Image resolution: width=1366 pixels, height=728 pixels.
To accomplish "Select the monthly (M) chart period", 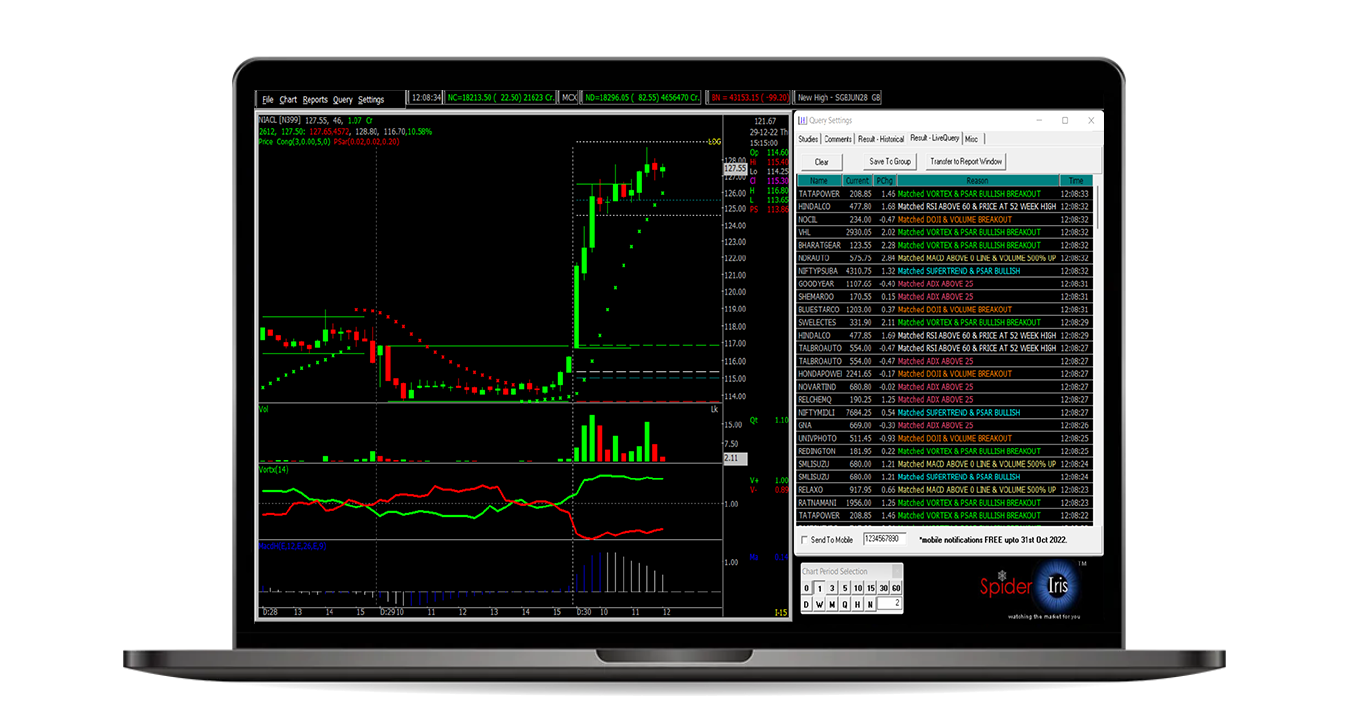I will click(x=833, y=604).
